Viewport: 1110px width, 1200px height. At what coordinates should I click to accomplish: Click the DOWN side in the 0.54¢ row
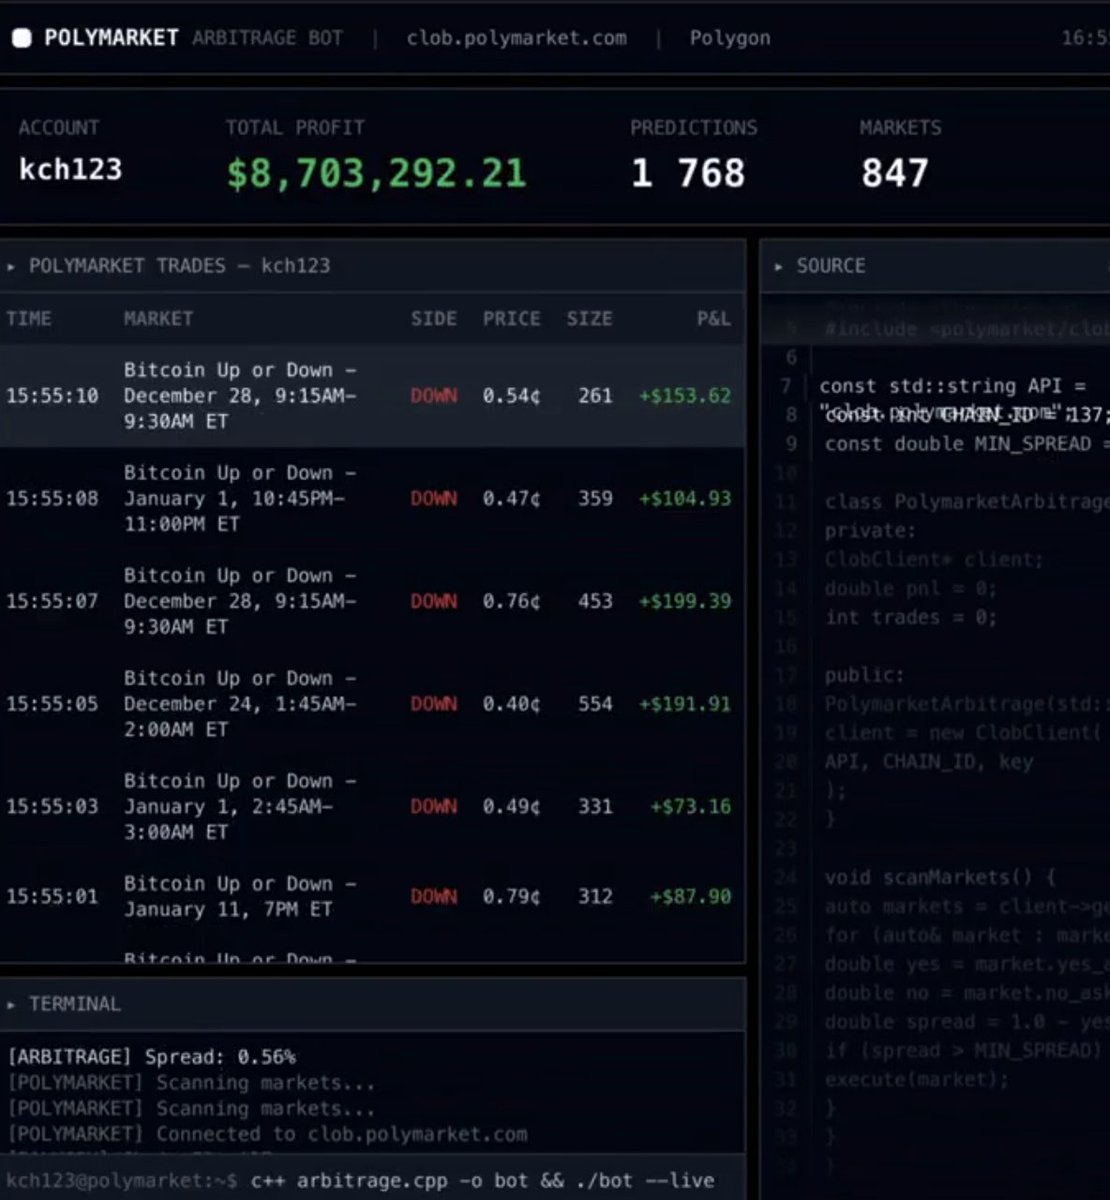[434, 396]
